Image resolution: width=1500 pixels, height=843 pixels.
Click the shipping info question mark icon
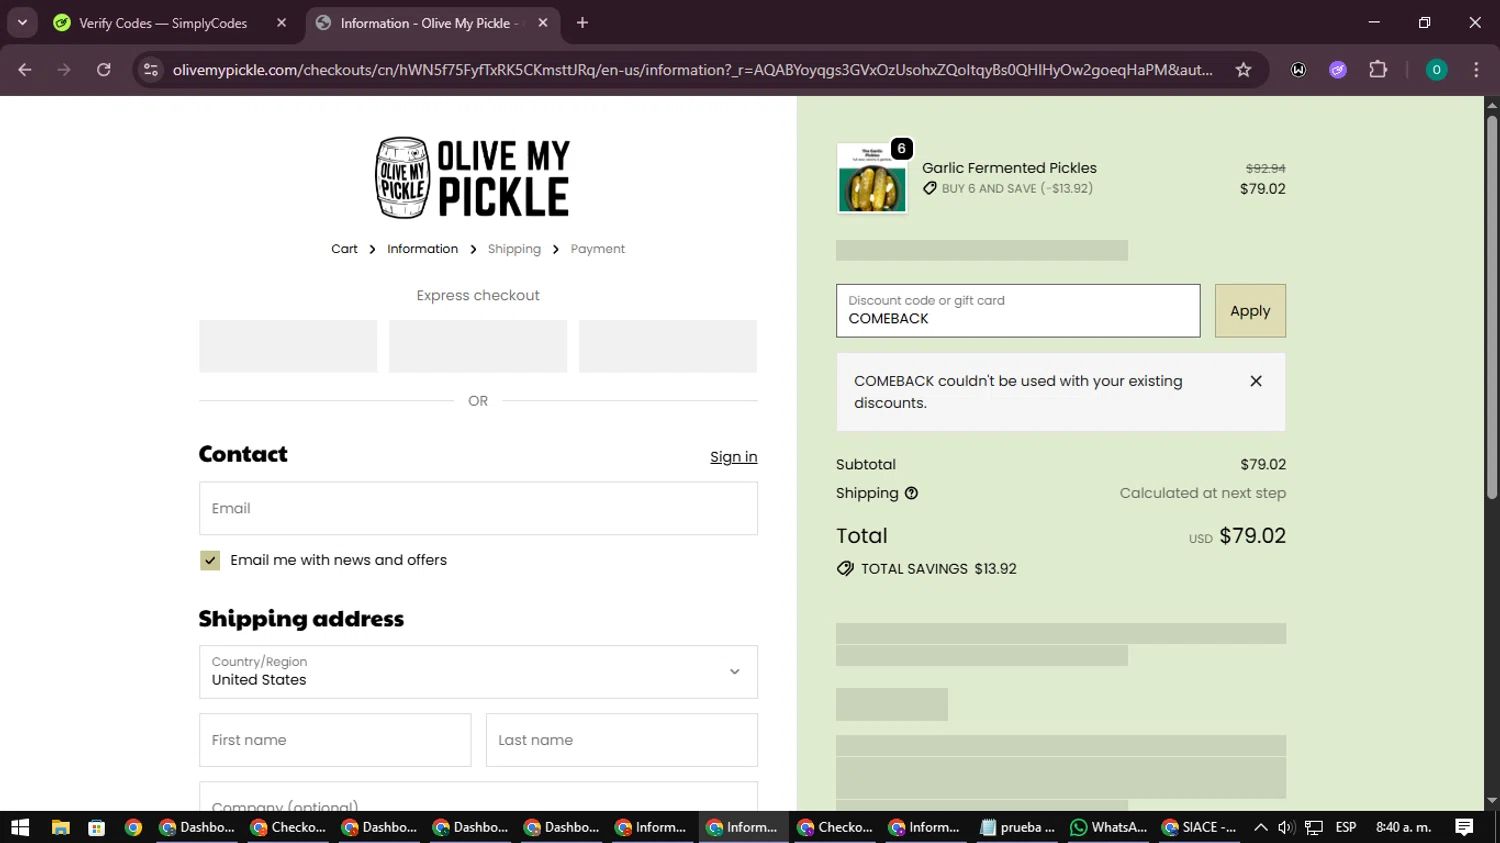[911, 493]
